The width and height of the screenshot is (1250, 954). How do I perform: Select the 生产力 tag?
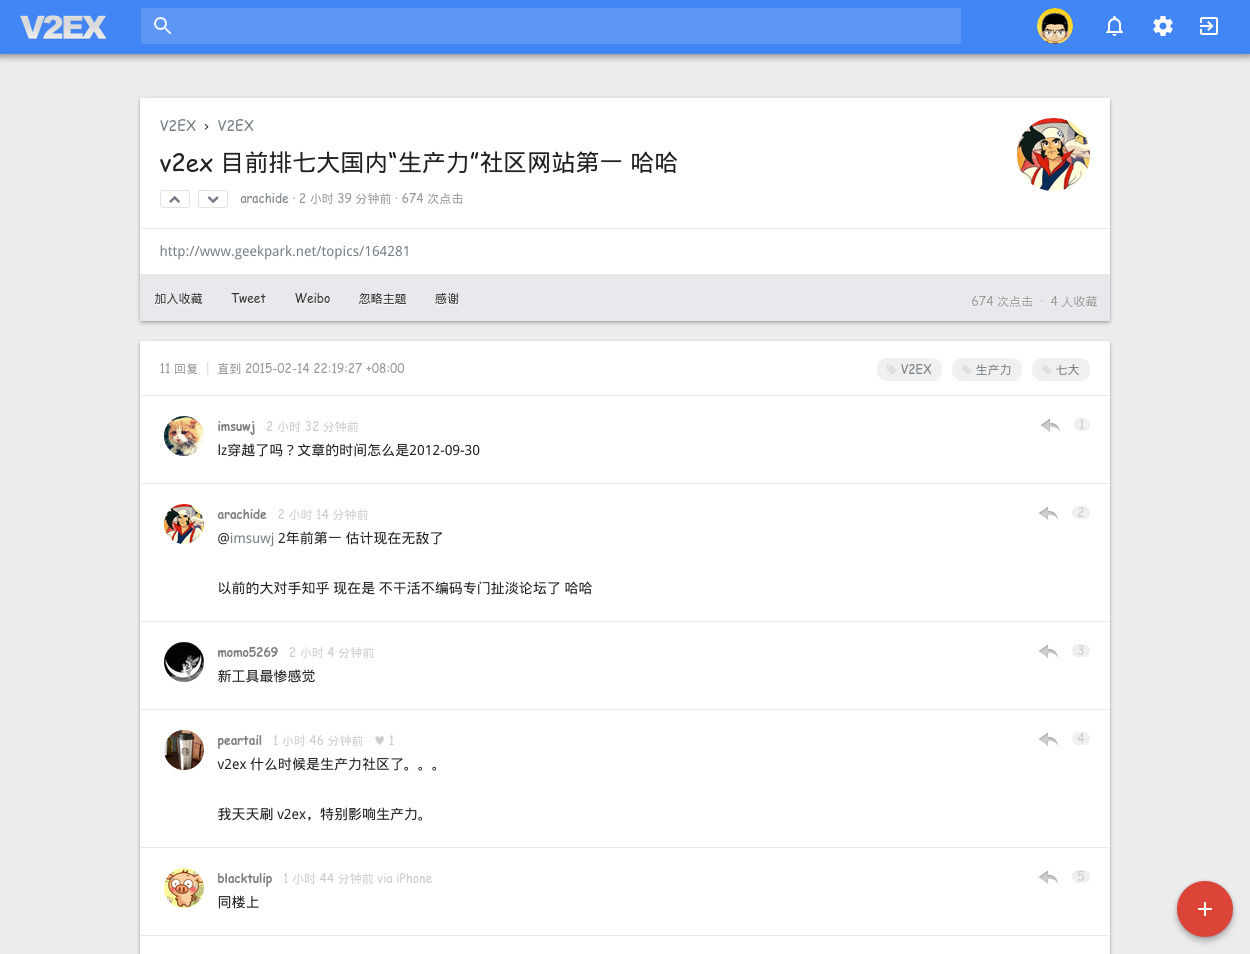coord(986,369)
